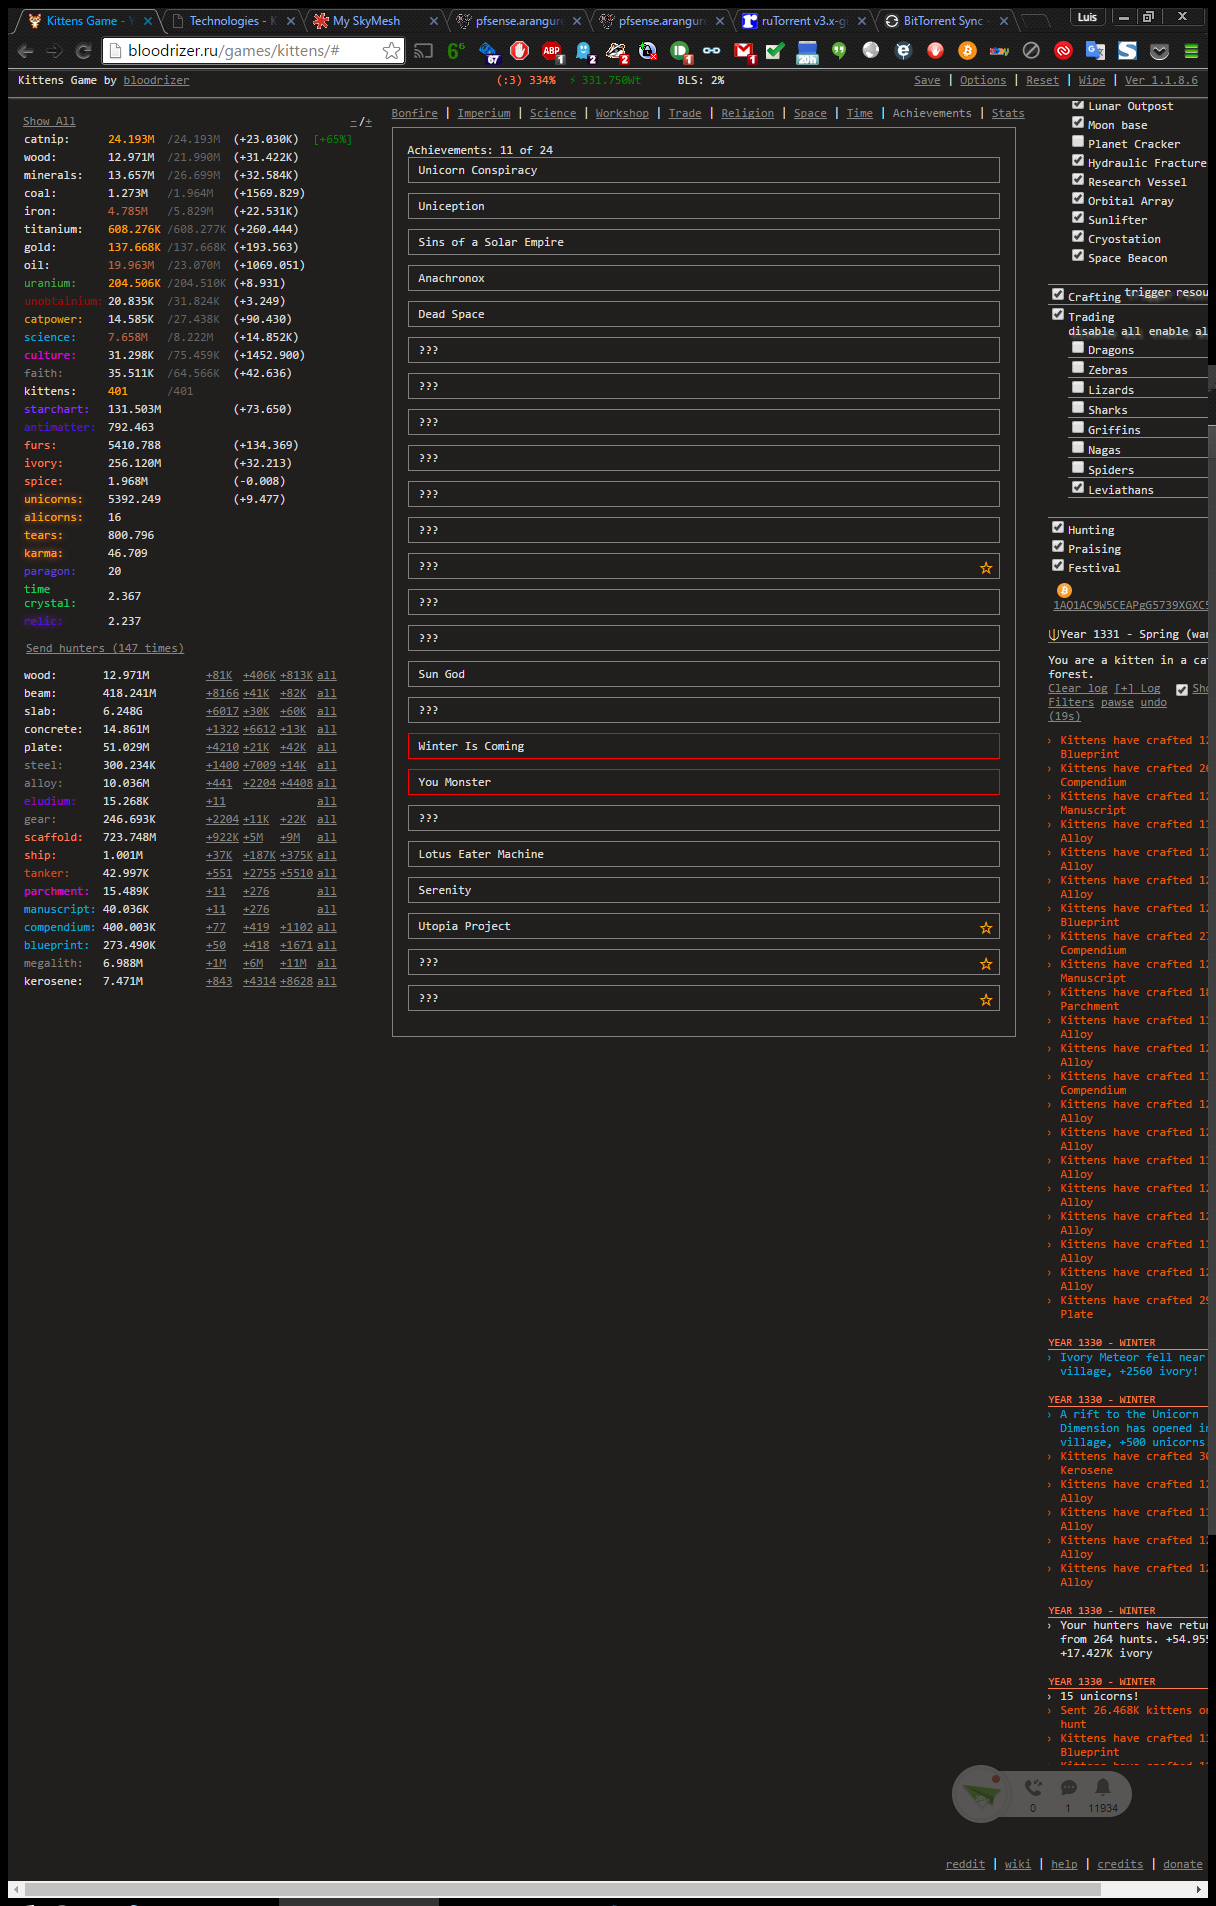Click the Send hunters link
Image resolution: width=1216 pixels, height=1906 pixels.
coord(104,648)
